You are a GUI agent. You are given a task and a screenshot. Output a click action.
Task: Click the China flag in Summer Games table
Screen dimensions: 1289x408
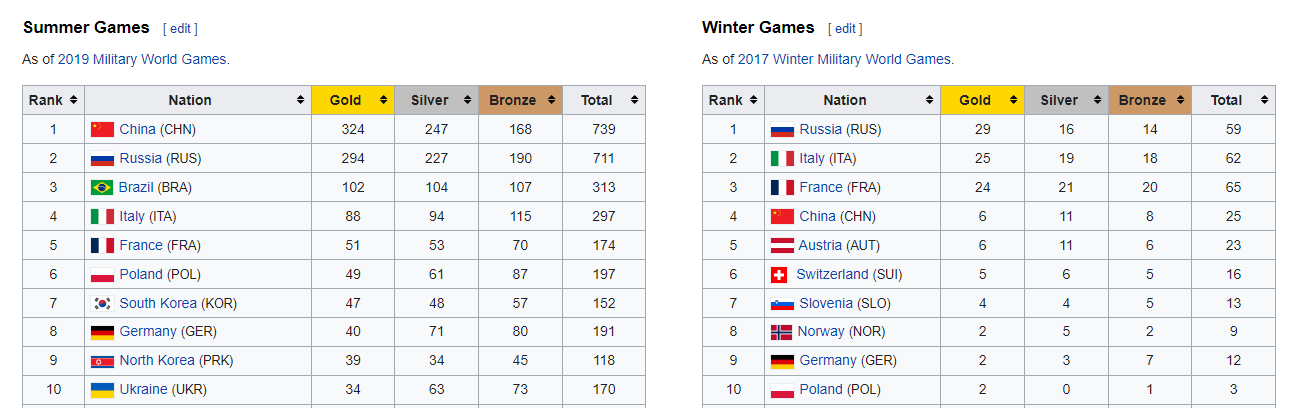(102, 129)
